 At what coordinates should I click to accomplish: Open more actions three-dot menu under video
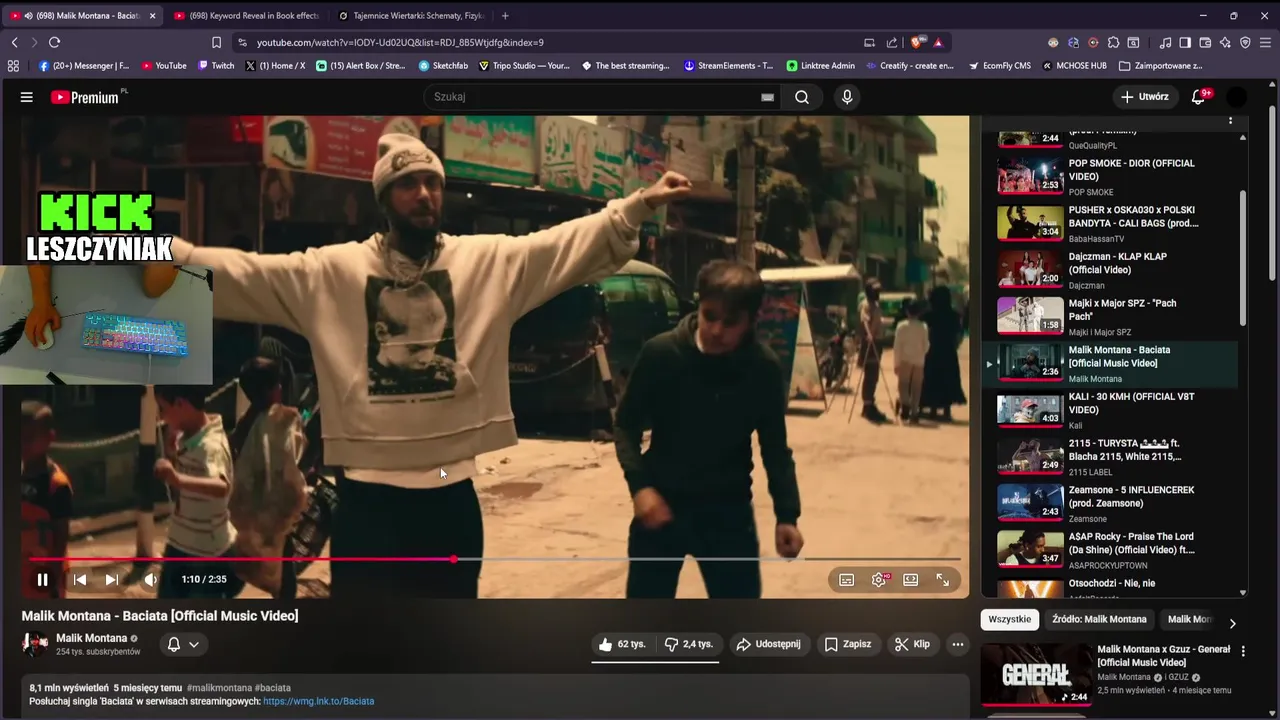tap(958, 644)
